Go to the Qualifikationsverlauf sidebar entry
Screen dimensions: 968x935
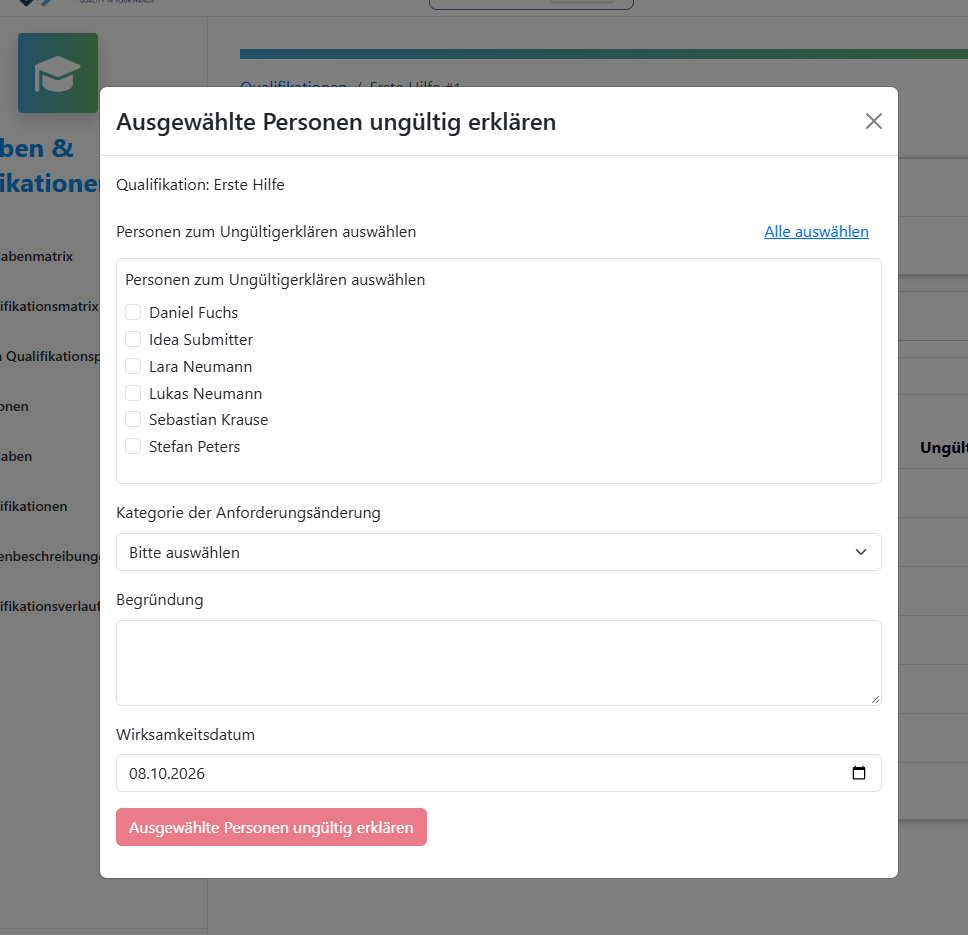50,606
